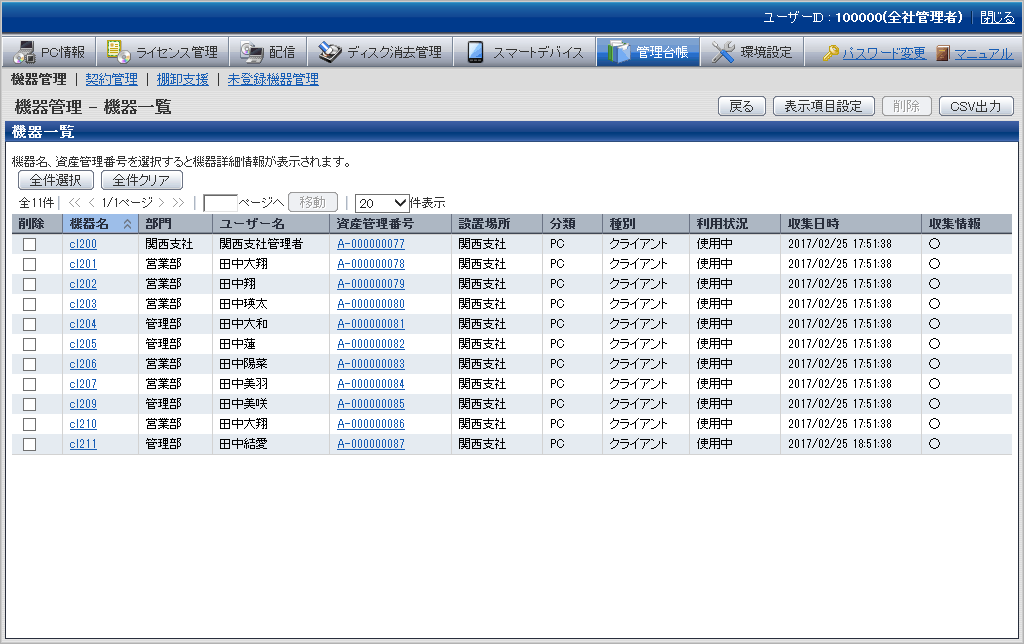This screenshot has width=1024, height=644.
Task: Click the page number input field
Action: (220, 202)
